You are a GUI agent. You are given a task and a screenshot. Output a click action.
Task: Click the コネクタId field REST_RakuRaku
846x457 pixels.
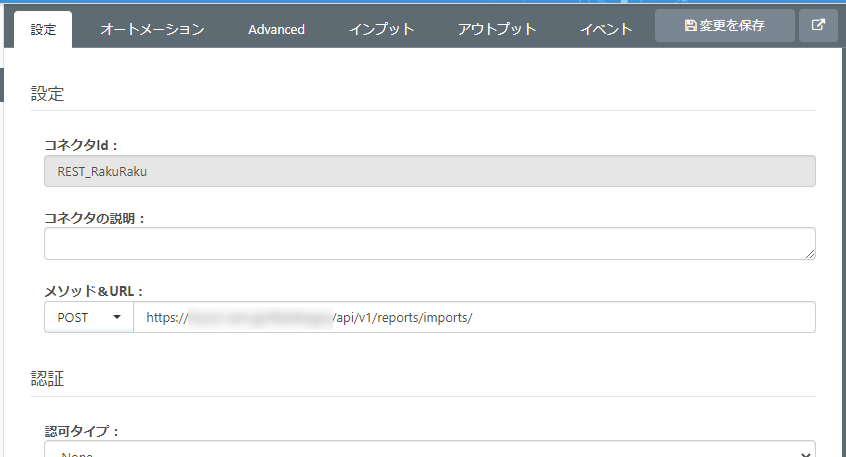pos(429,171)
